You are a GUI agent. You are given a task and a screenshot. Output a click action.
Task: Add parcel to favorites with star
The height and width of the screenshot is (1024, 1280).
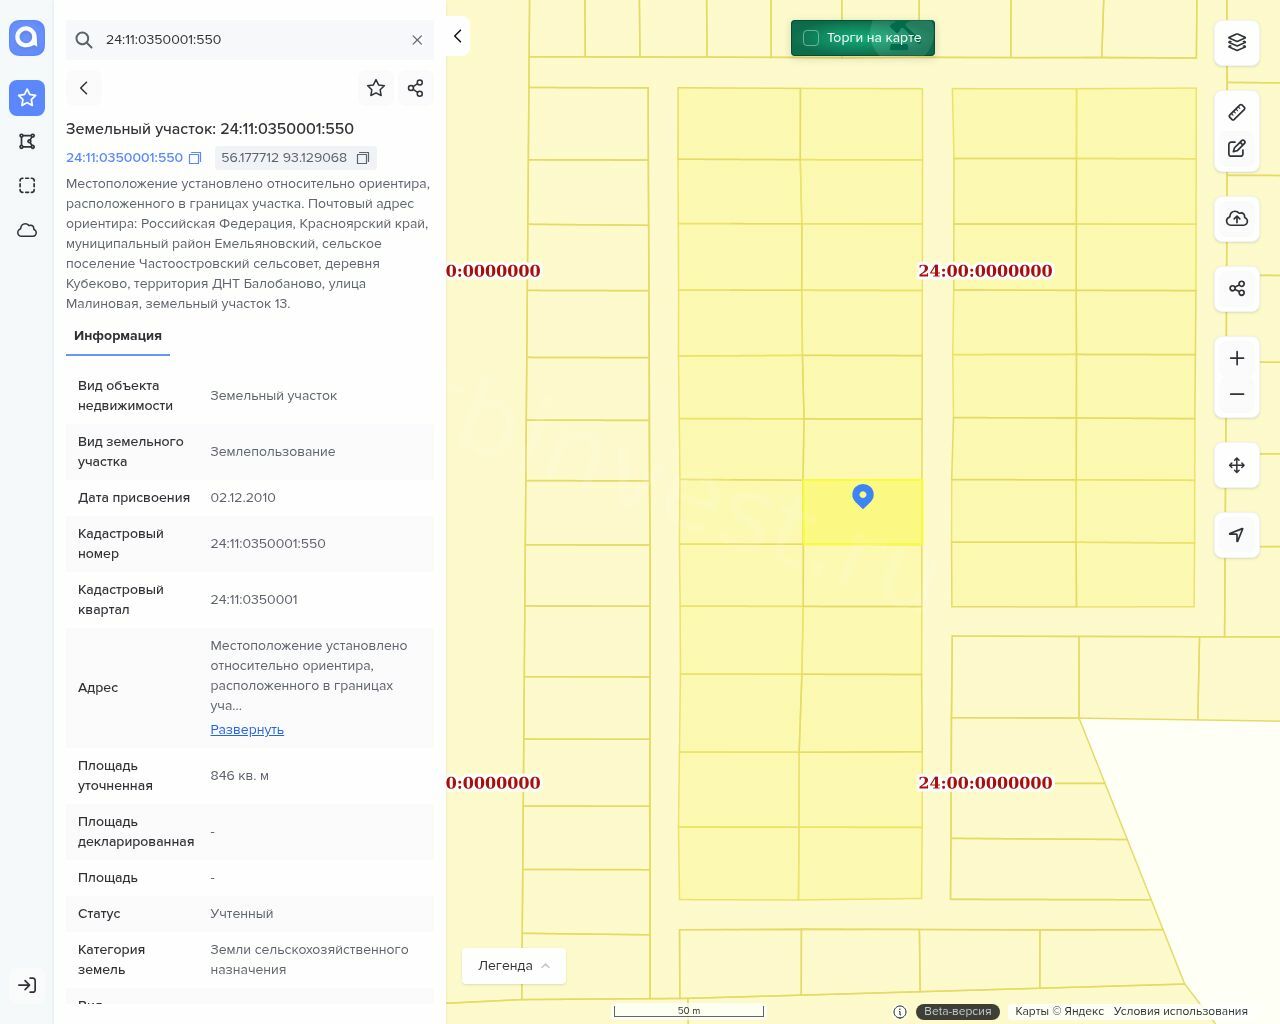(376, 88)
